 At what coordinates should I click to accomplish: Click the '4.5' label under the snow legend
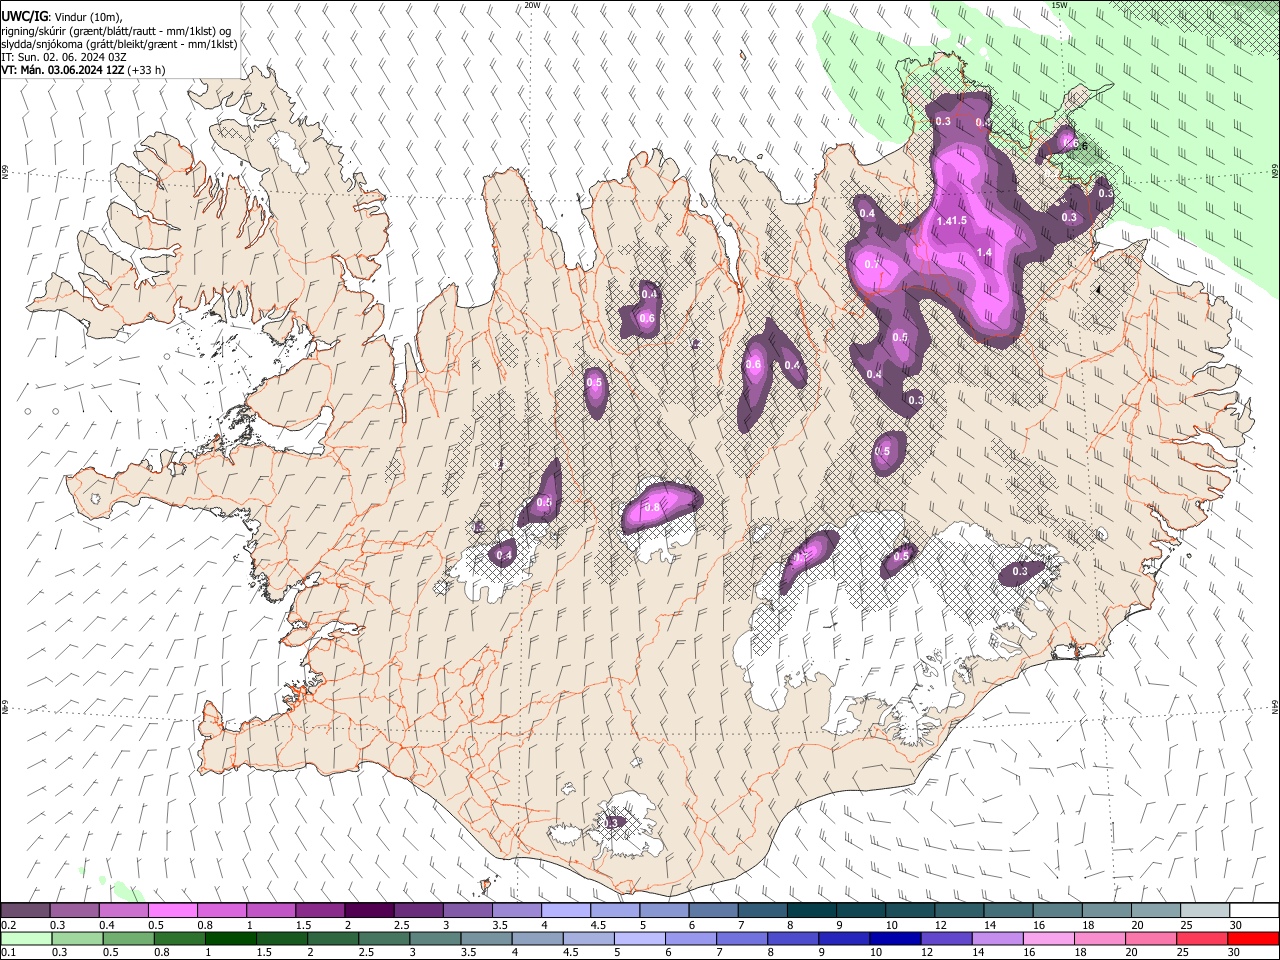(597, 925)
